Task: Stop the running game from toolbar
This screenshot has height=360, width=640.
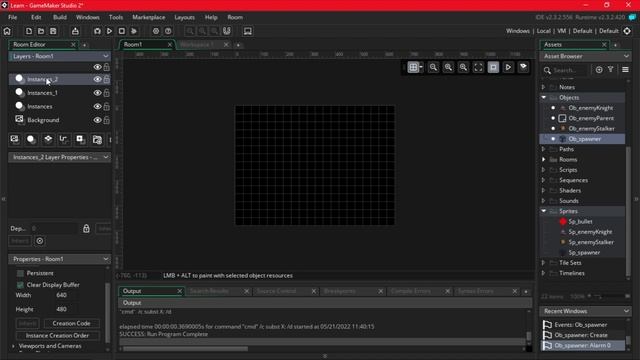Action: [x=122, y=31]
